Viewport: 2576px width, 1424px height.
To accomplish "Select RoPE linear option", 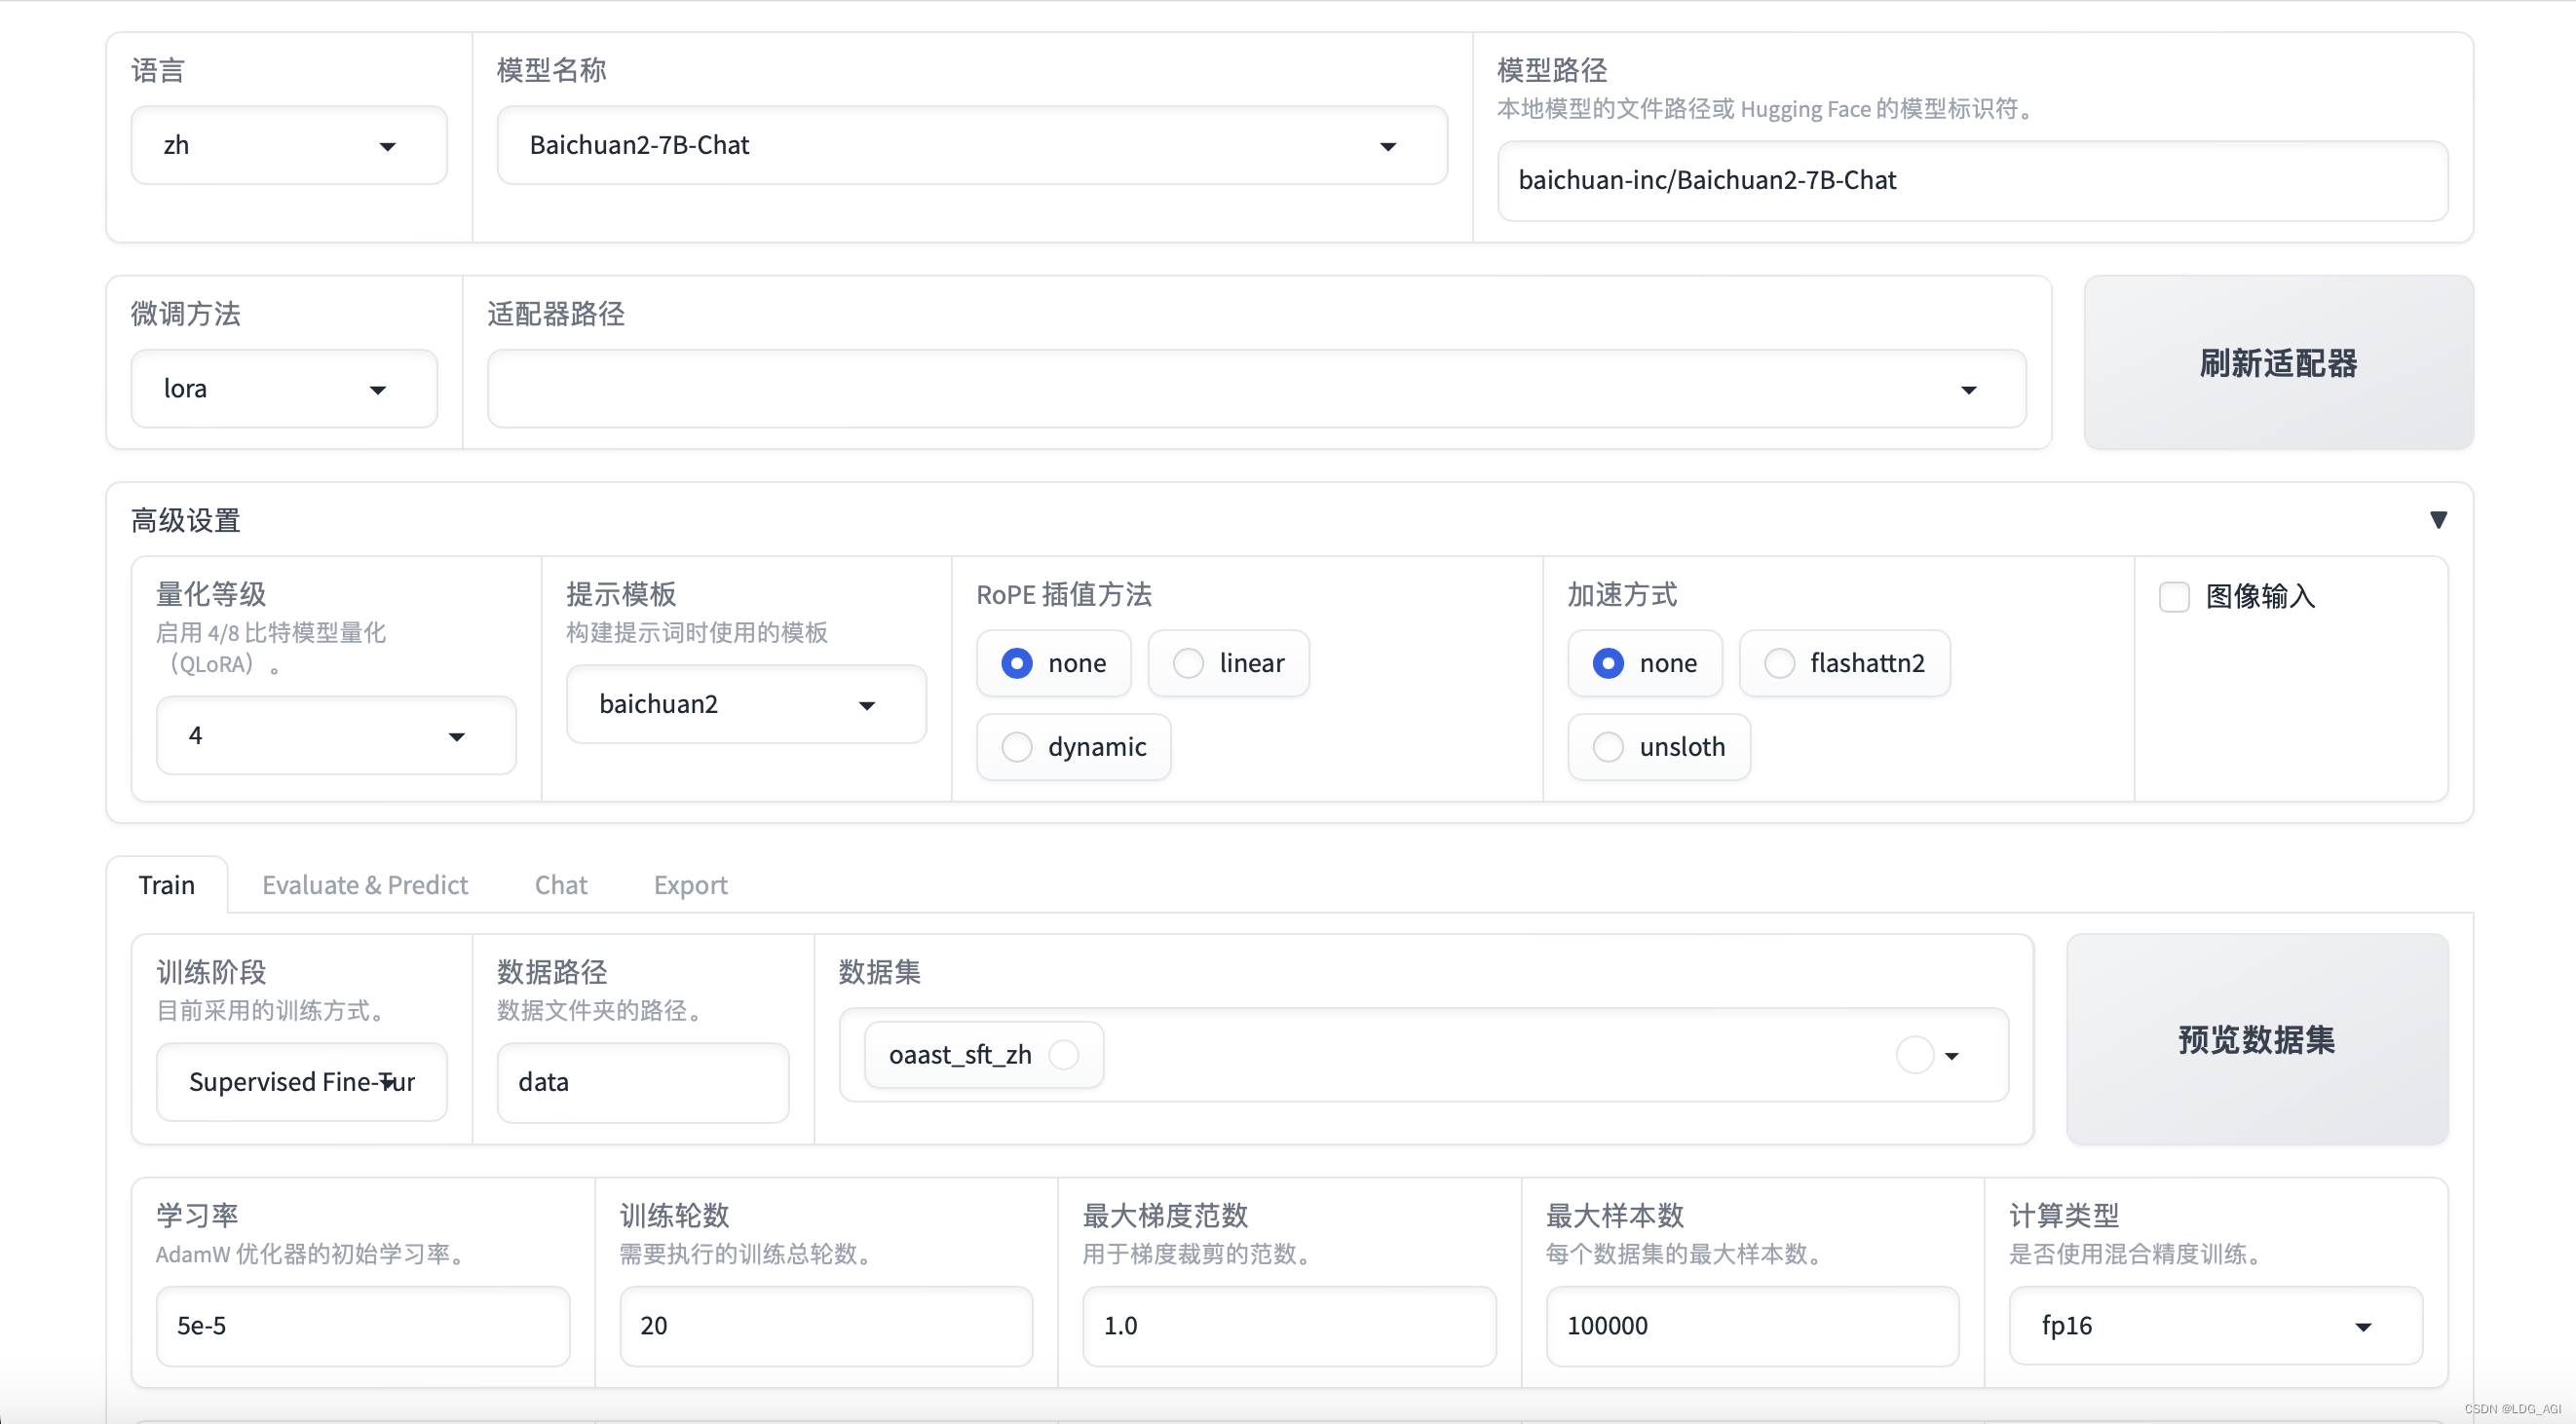I will (x=1229, y=663).
